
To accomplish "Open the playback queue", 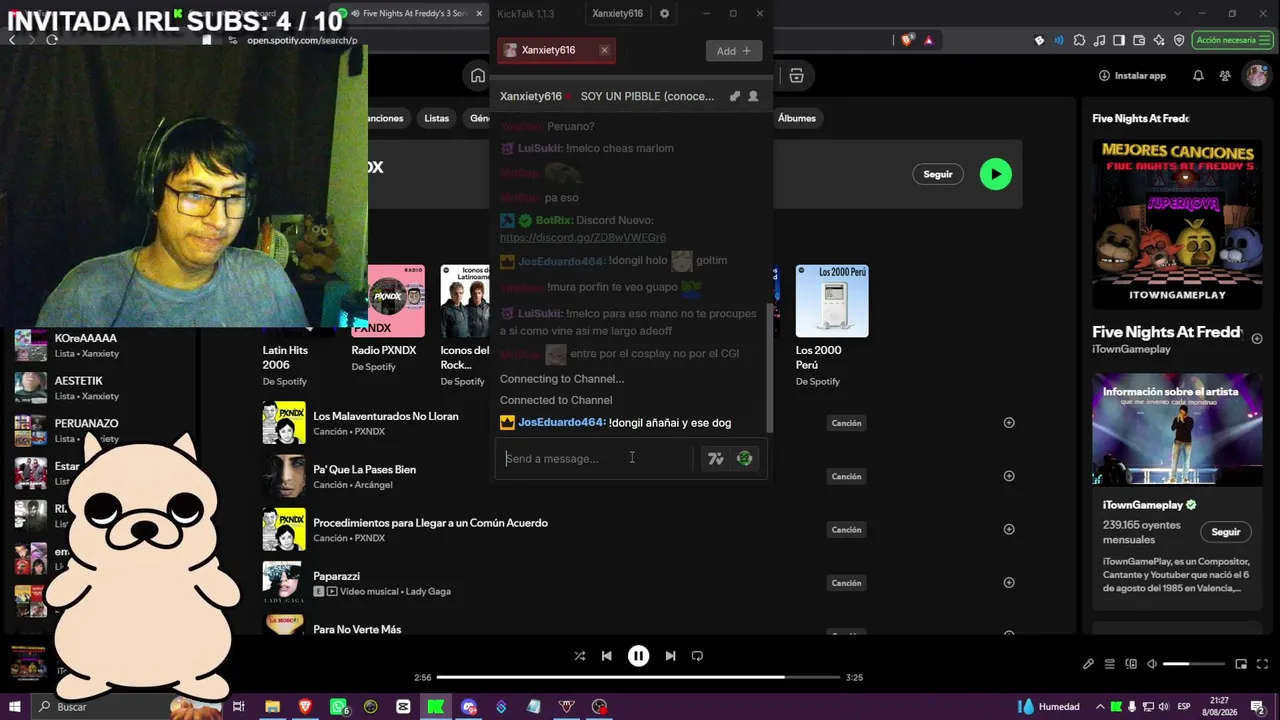I will click(x=1110, y=664).
